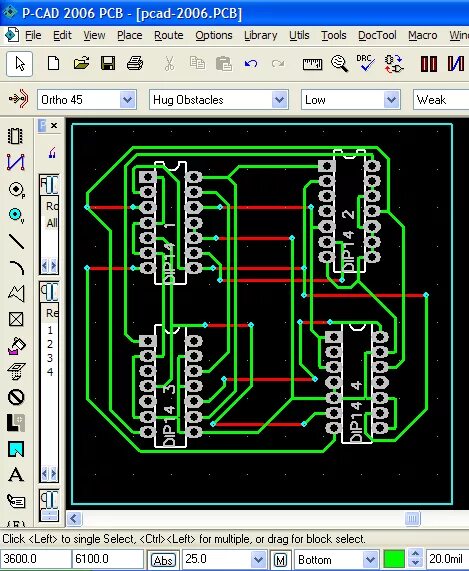Select the Place Connection tool

coord(16,162)
